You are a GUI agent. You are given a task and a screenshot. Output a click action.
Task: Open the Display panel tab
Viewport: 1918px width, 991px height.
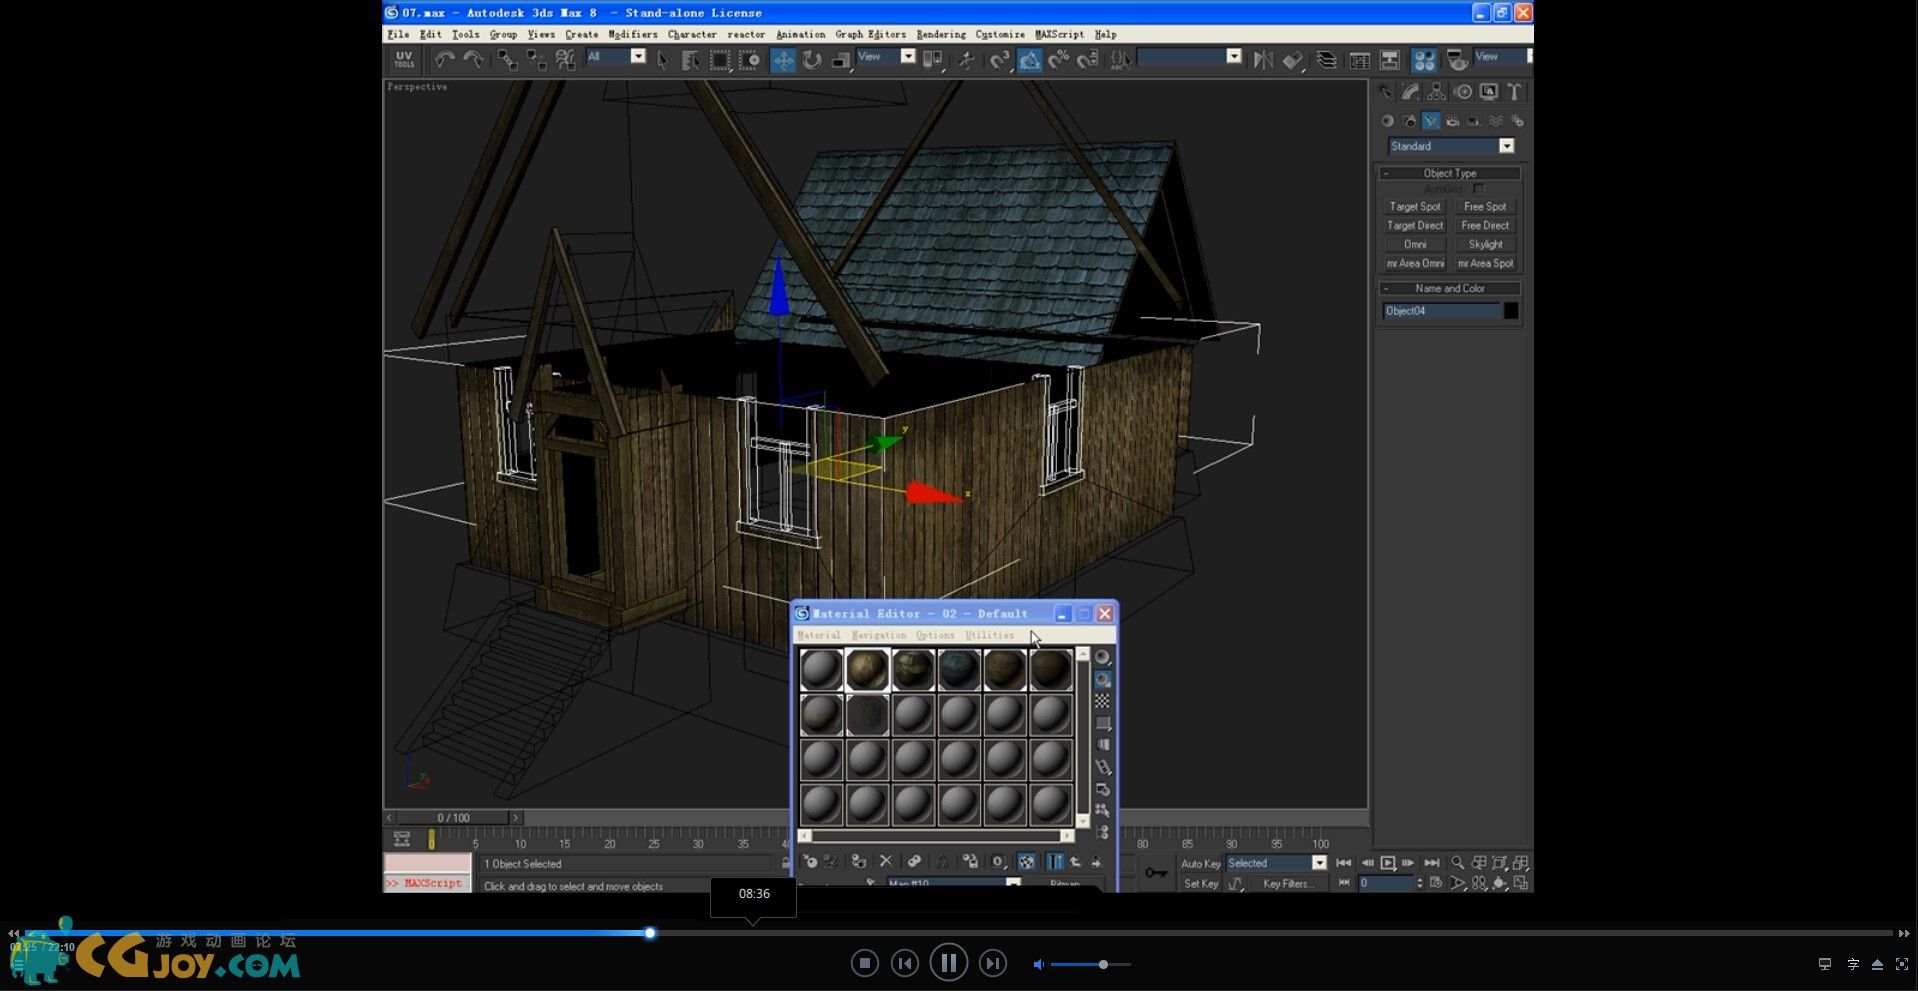click(1489, 92)
